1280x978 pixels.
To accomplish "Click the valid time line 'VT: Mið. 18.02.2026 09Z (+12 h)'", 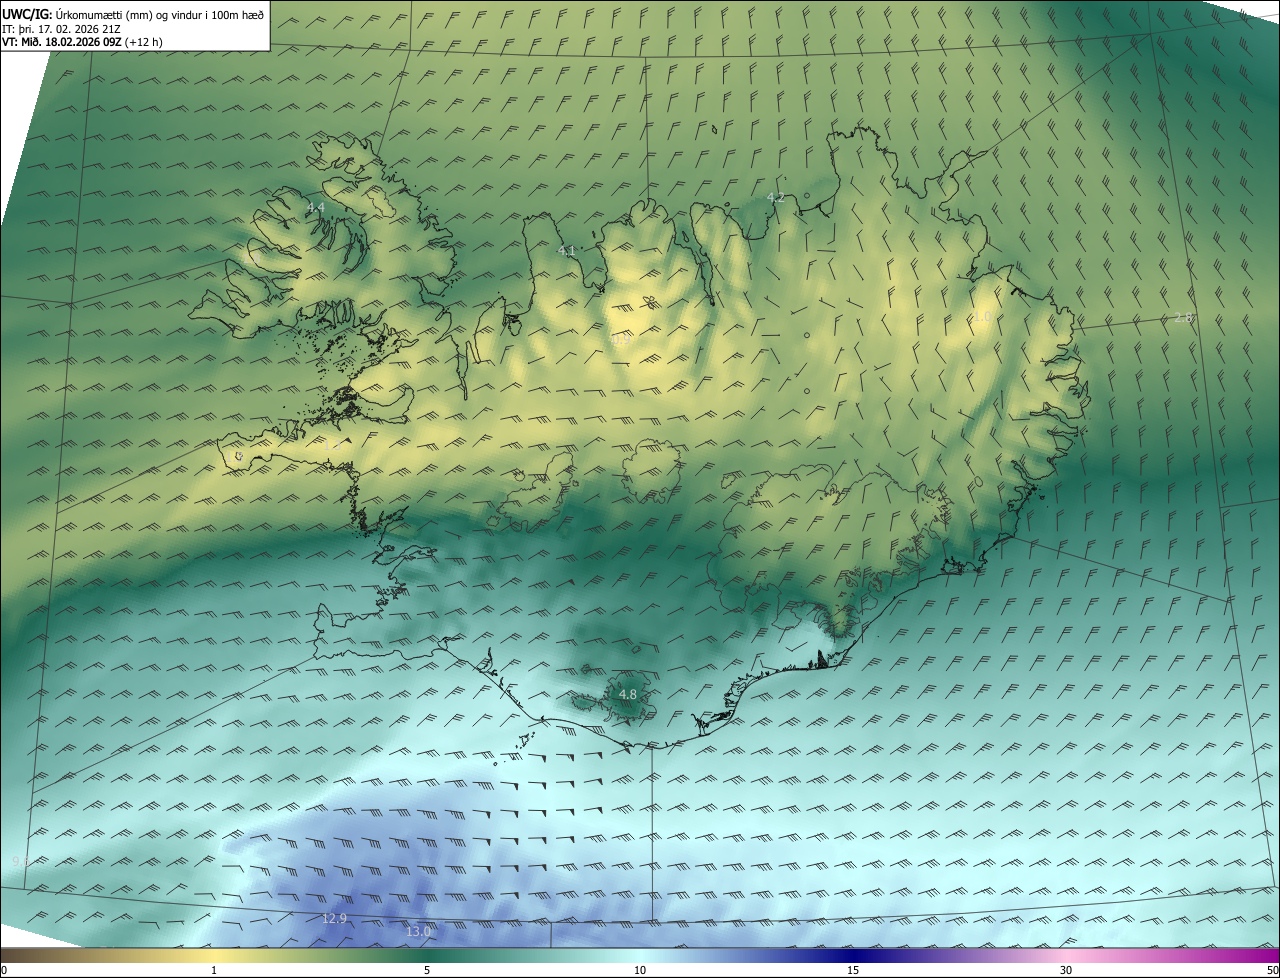I will click(x=83, y=42).
